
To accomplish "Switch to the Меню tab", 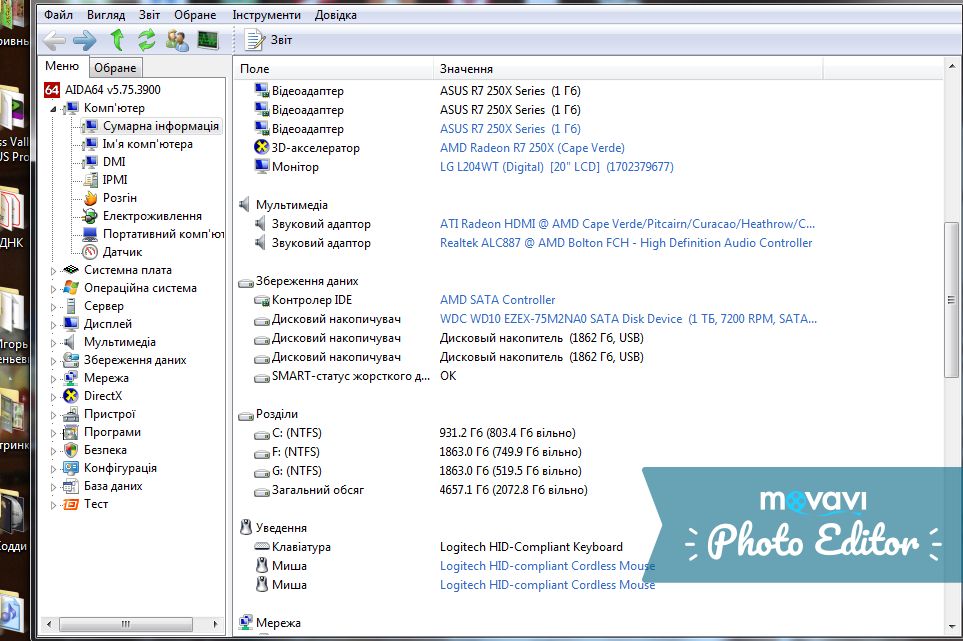I will 62,66.
